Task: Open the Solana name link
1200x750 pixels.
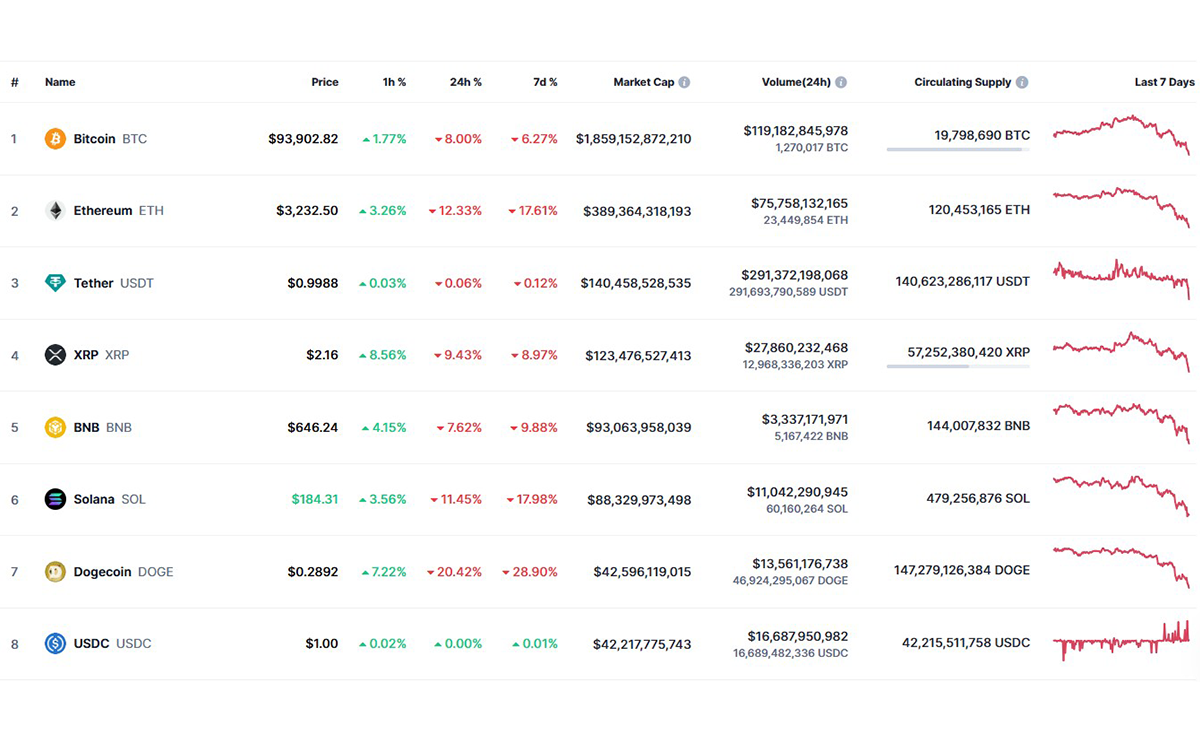Action: pos(94,499)
